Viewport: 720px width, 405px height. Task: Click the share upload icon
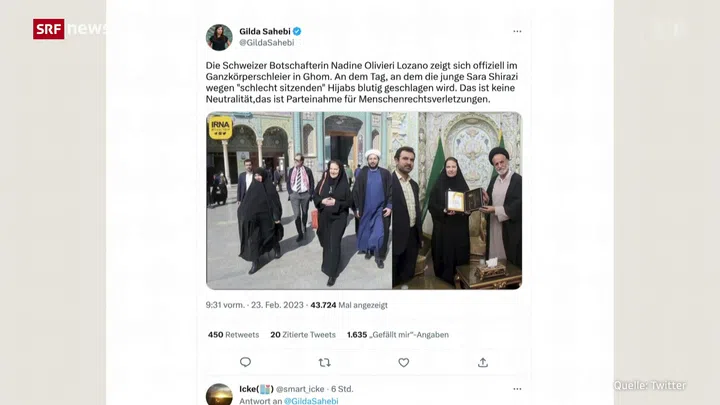pos(483,362)
